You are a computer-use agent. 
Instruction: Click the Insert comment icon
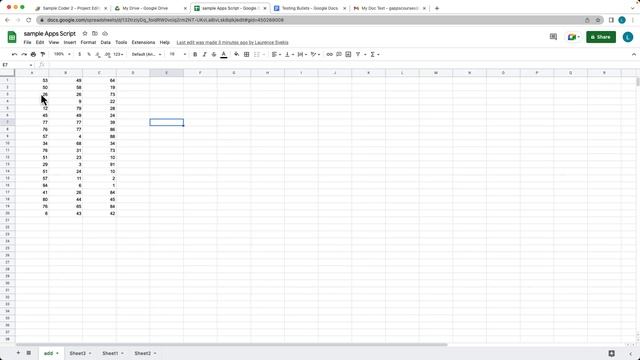pos(339,54)
